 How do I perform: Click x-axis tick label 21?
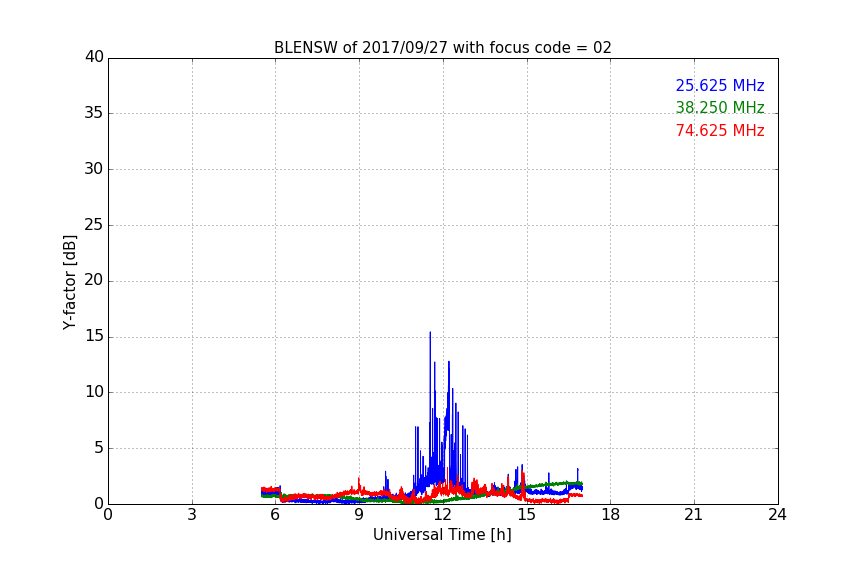coord(694,515)
